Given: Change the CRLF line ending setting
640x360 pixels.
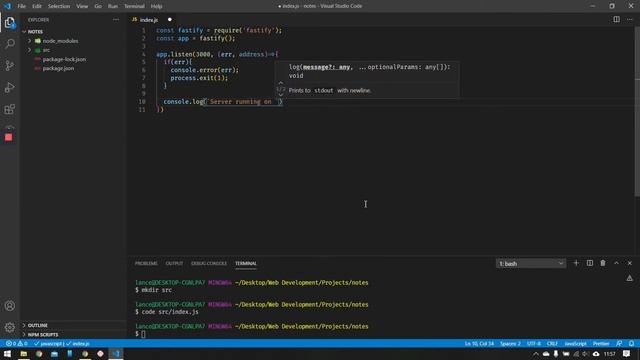Looking at the screenshot, I should [x=552, y=344].
